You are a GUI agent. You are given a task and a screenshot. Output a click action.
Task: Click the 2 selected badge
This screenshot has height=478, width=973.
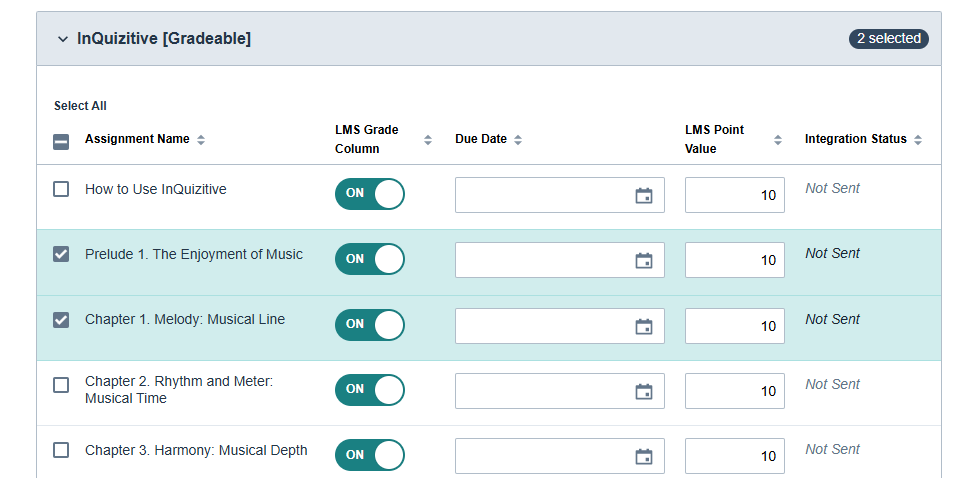click(888, 39)
